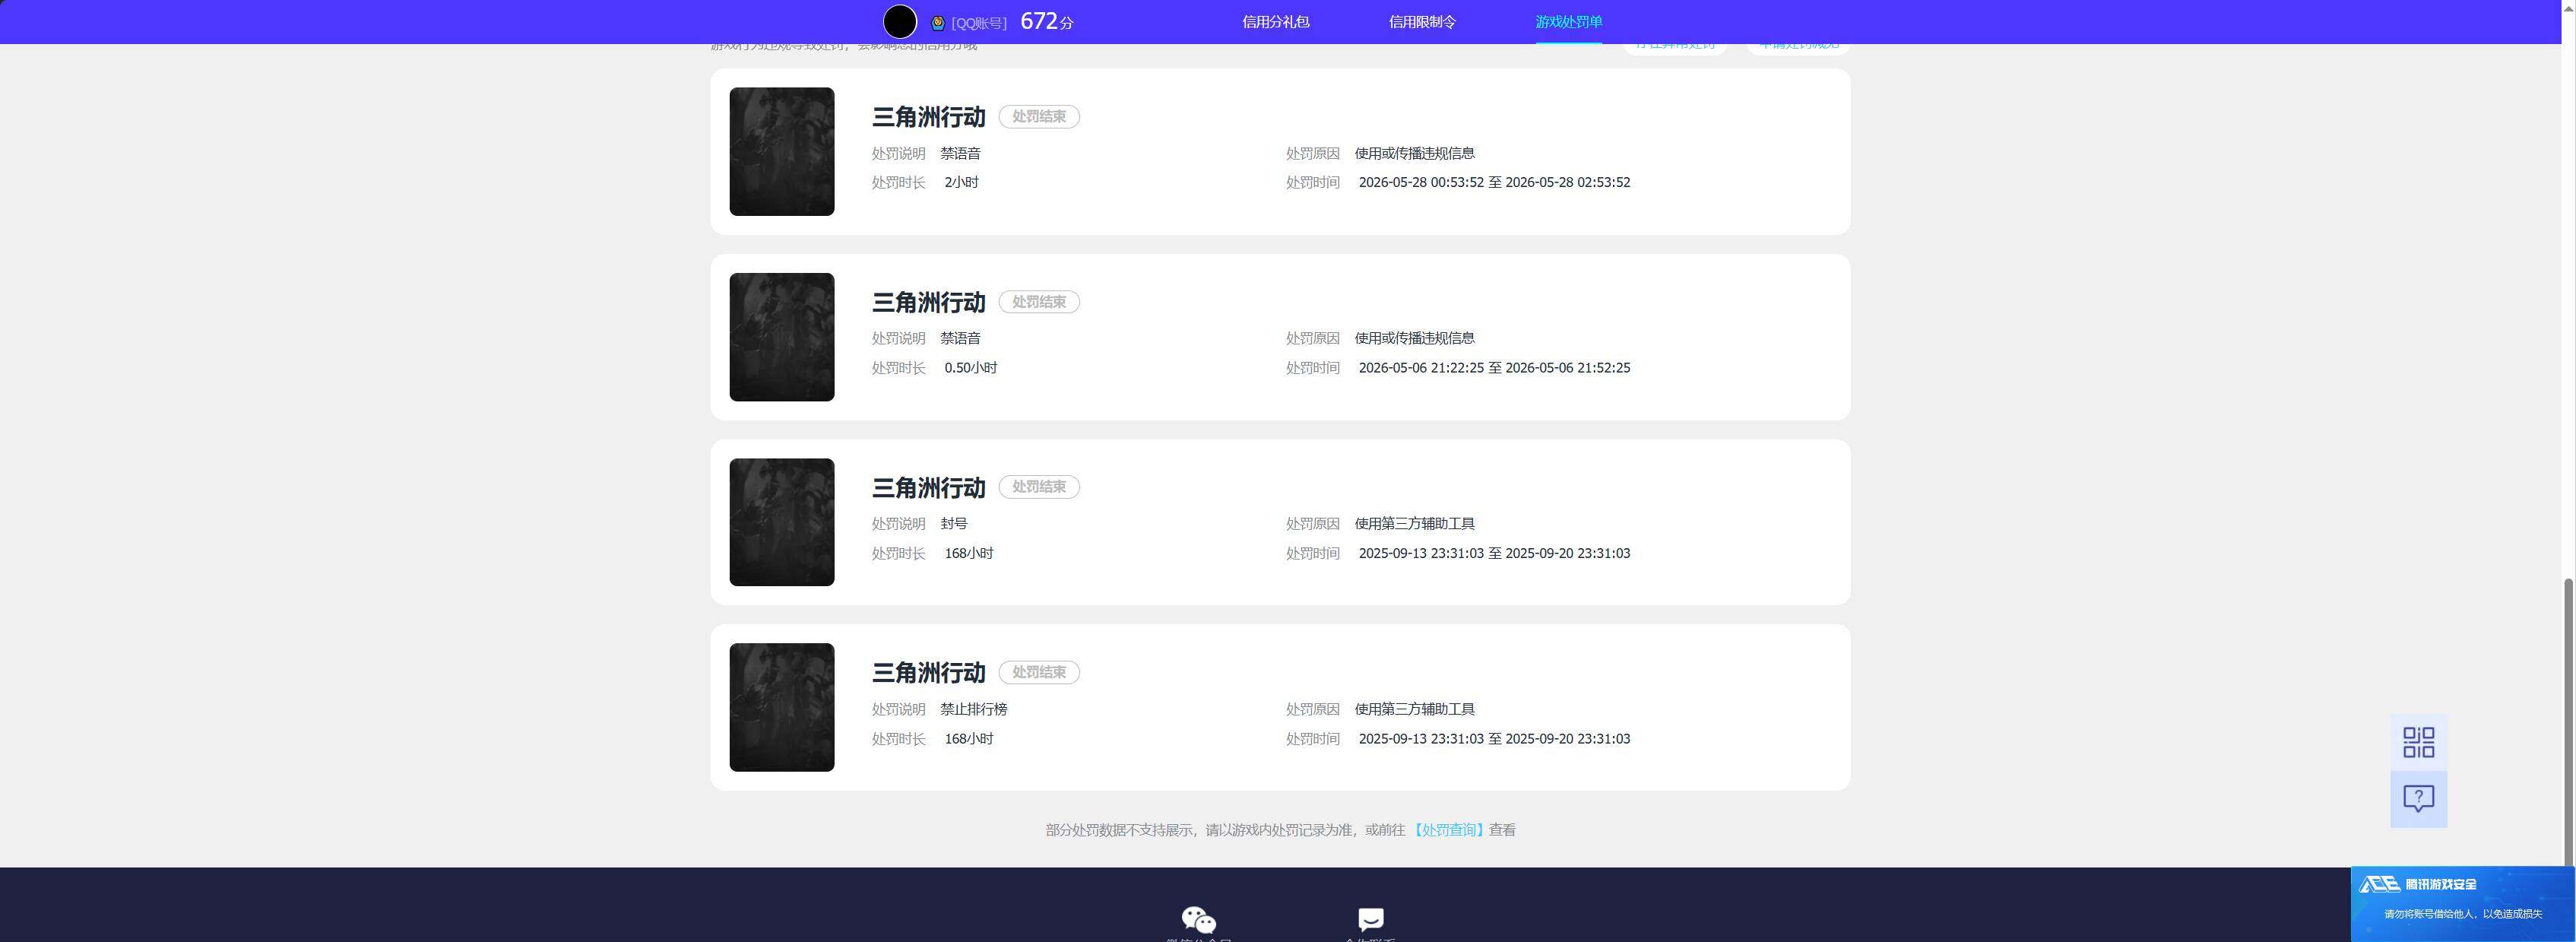Open game thumbnail of 0.50小时 mute penalty
The height and width of the screenshot is (942, 2576).
coord(782,337)
